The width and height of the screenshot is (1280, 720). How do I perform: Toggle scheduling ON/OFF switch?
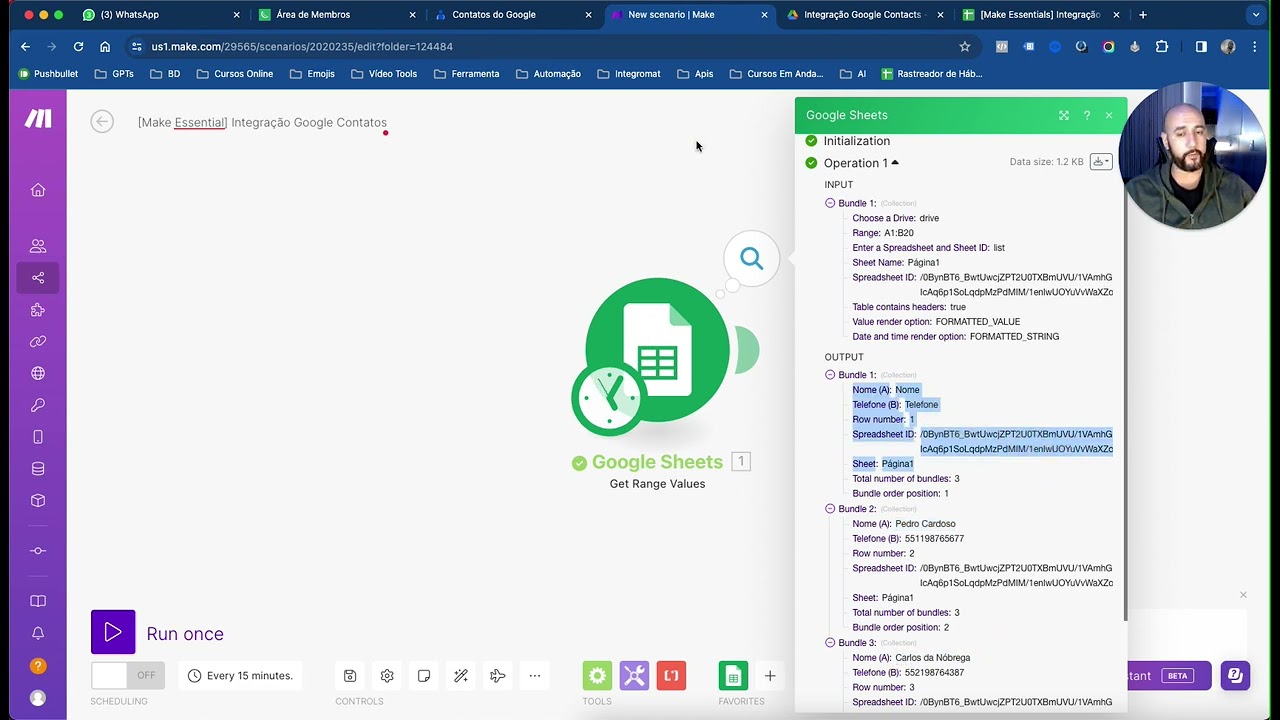127,676
